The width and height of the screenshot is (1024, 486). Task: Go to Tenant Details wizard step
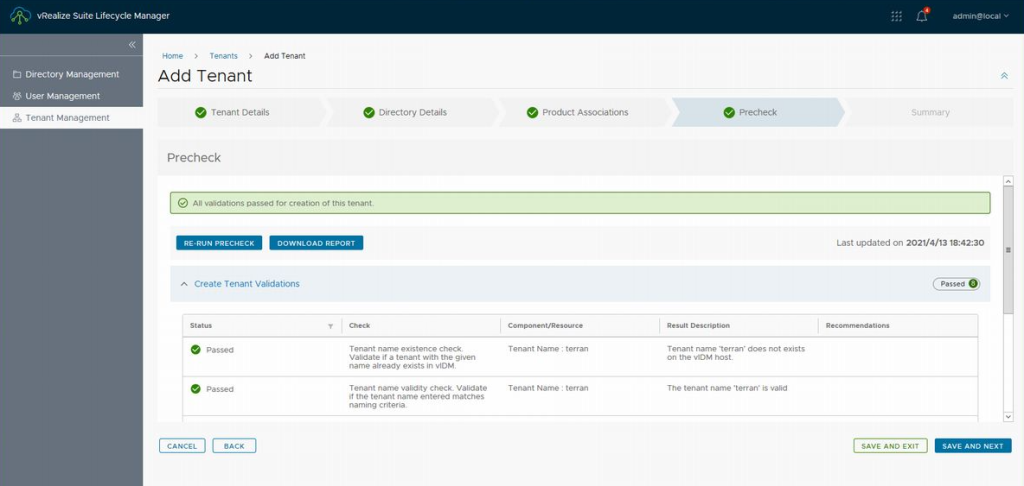[x=242, y=112]
